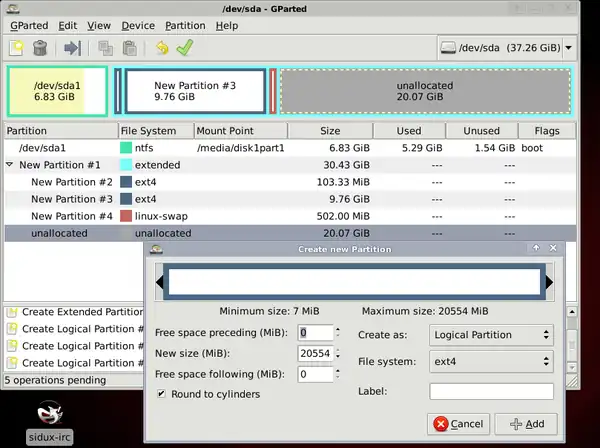600x448 pixels.
Task: Open the Device menu
Action: click(138, 25)
